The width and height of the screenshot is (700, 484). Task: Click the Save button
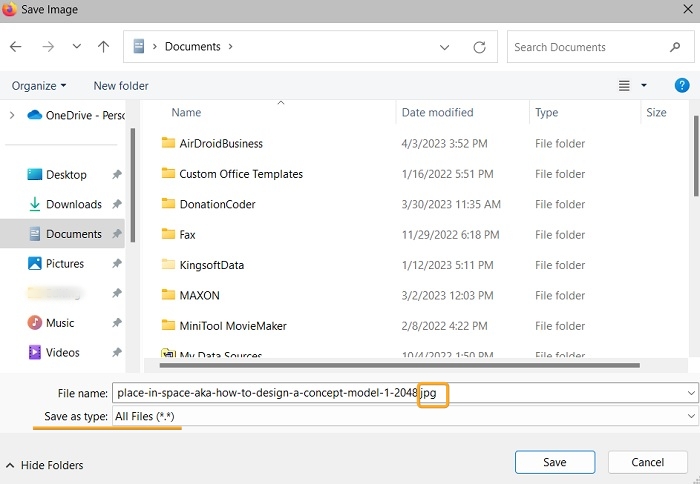tap(555, 462)
